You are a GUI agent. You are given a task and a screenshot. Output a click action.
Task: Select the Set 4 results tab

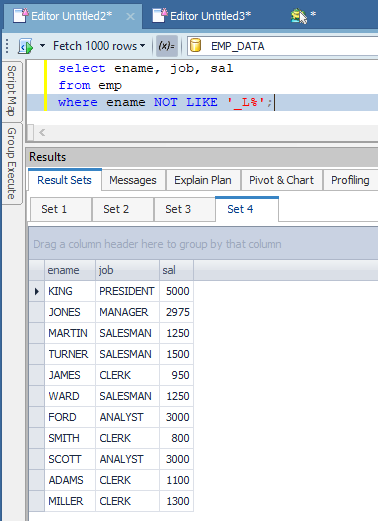pos(247,209)
